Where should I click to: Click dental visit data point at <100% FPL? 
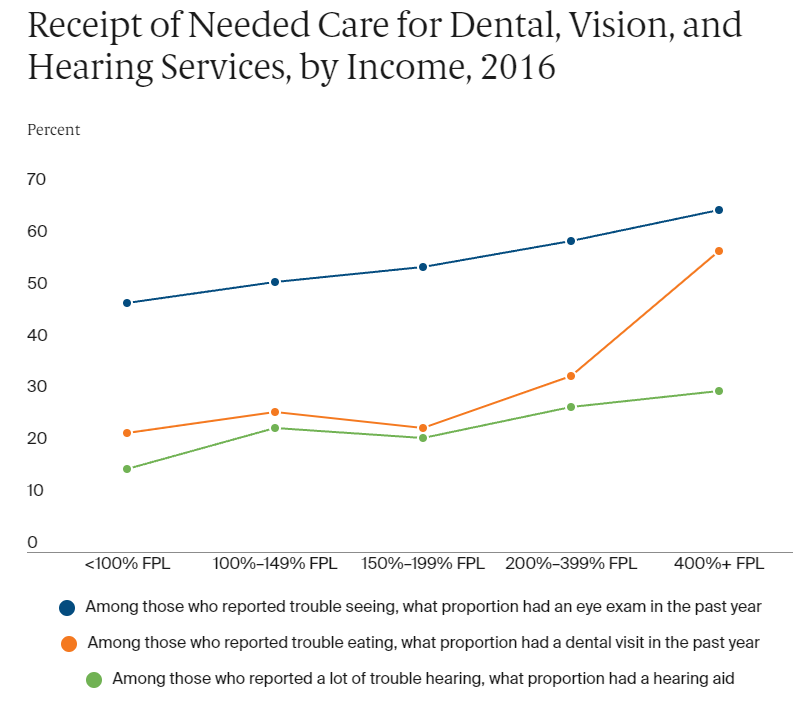(x=127, y=433)
